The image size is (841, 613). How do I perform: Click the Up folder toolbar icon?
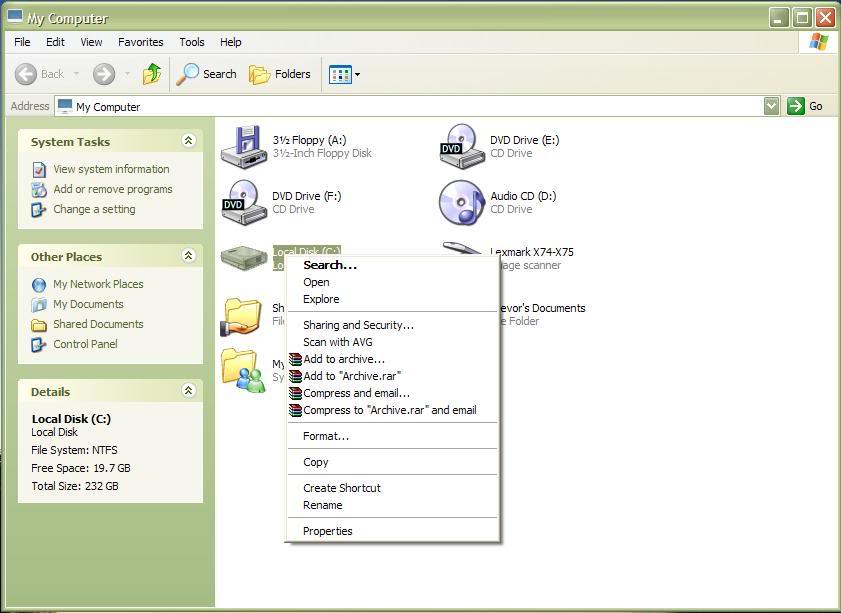[152, 74]
